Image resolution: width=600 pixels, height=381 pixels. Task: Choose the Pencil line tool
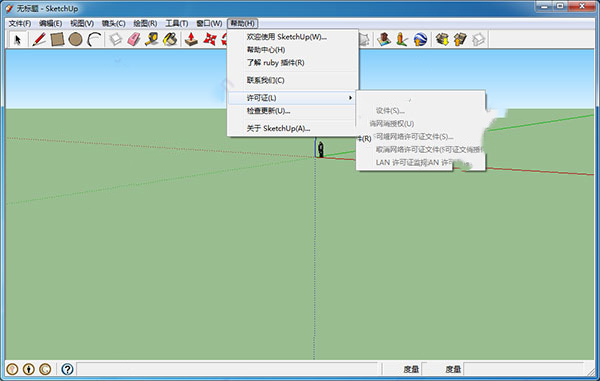coord(39,39)
